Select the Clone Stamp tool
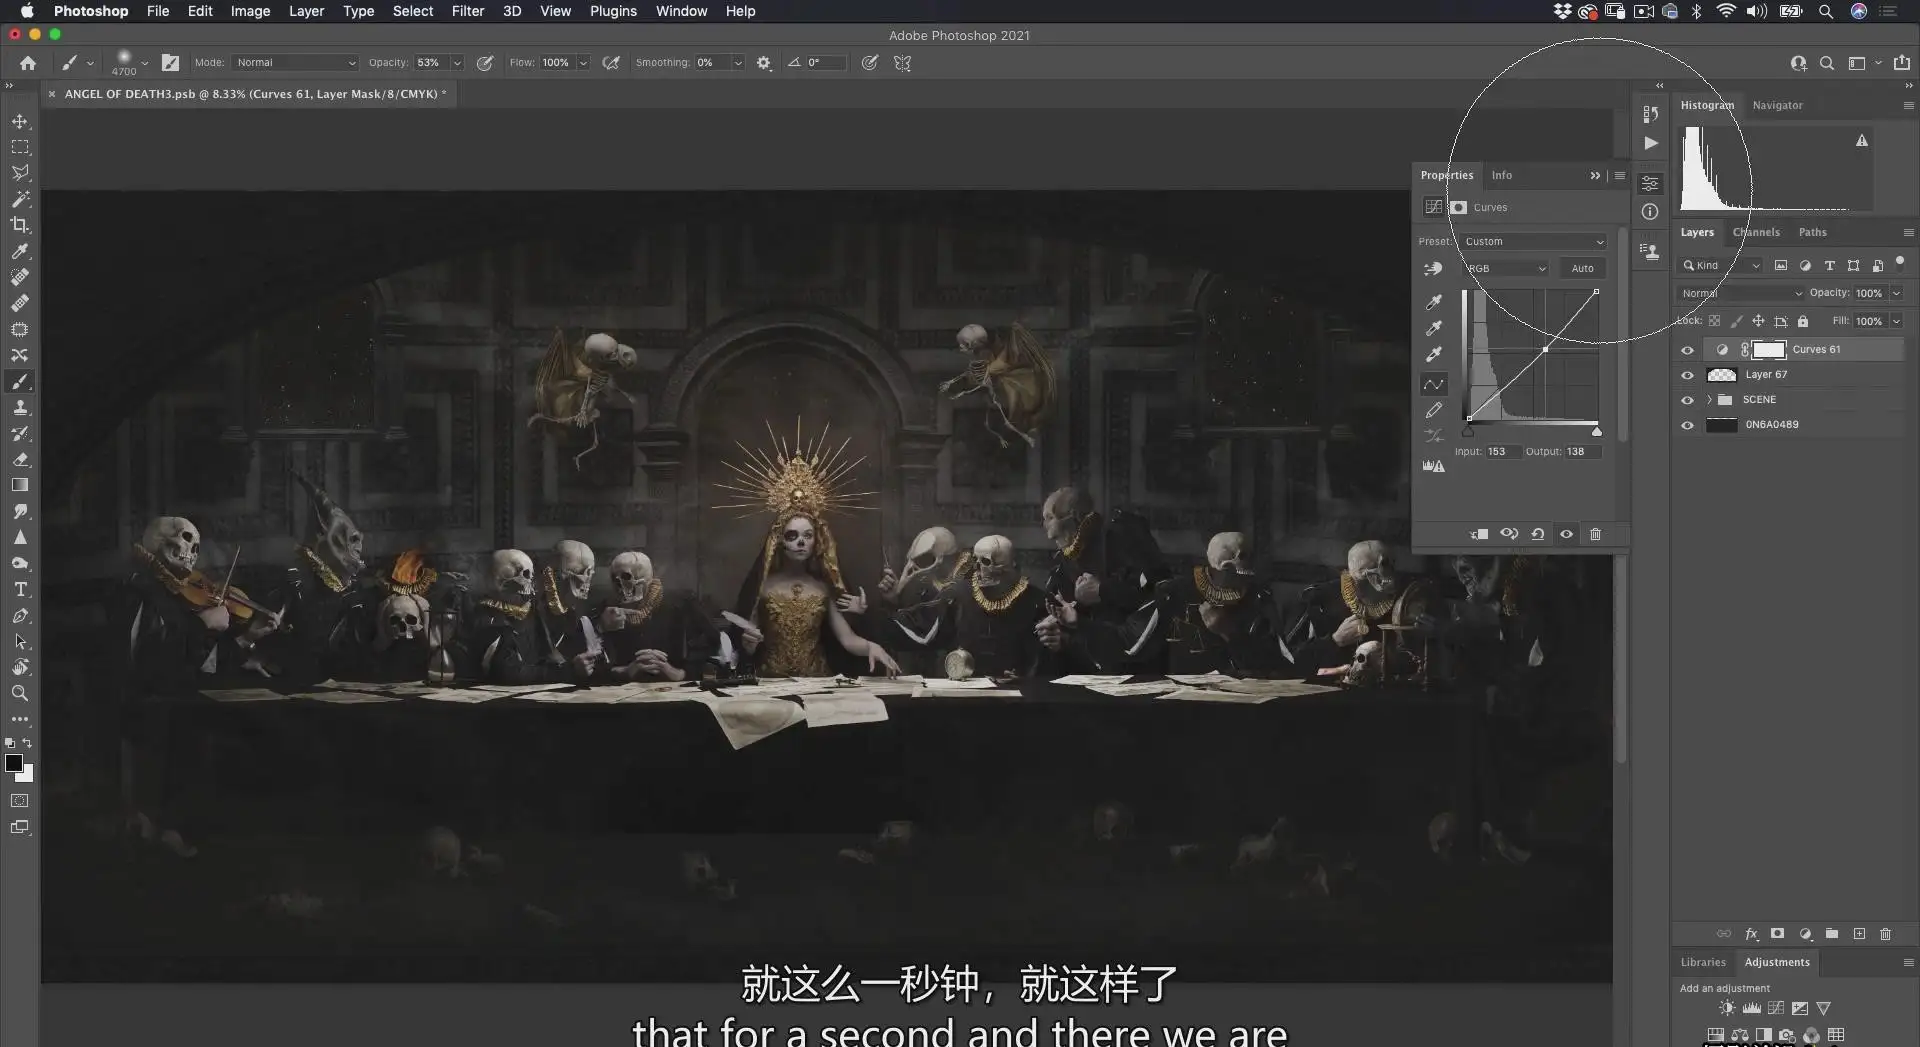Viewport: 1920px width, 1047px height. [20, 407]
